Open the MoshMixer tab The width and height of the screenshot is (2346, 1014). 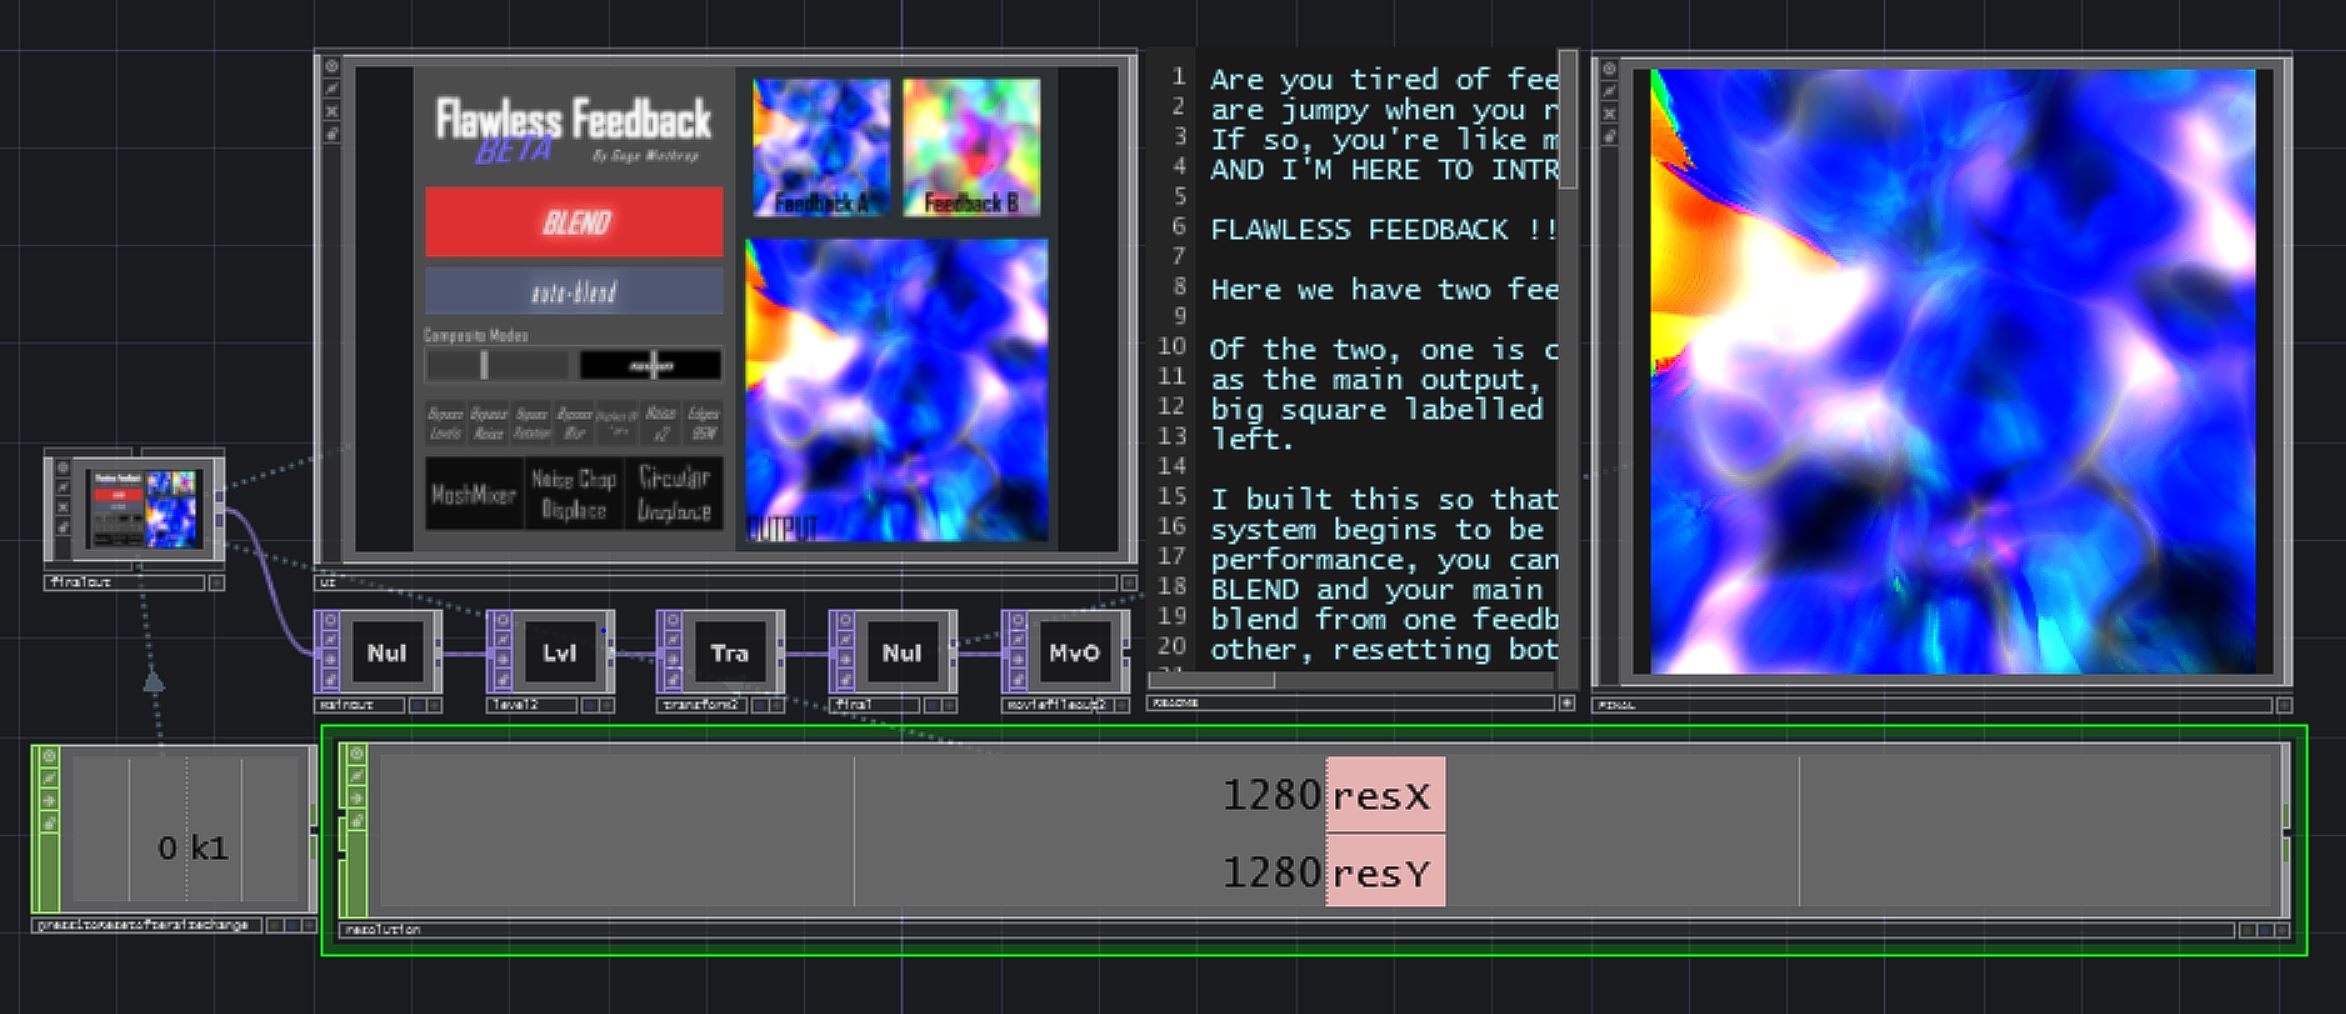[x=474, y=494]
